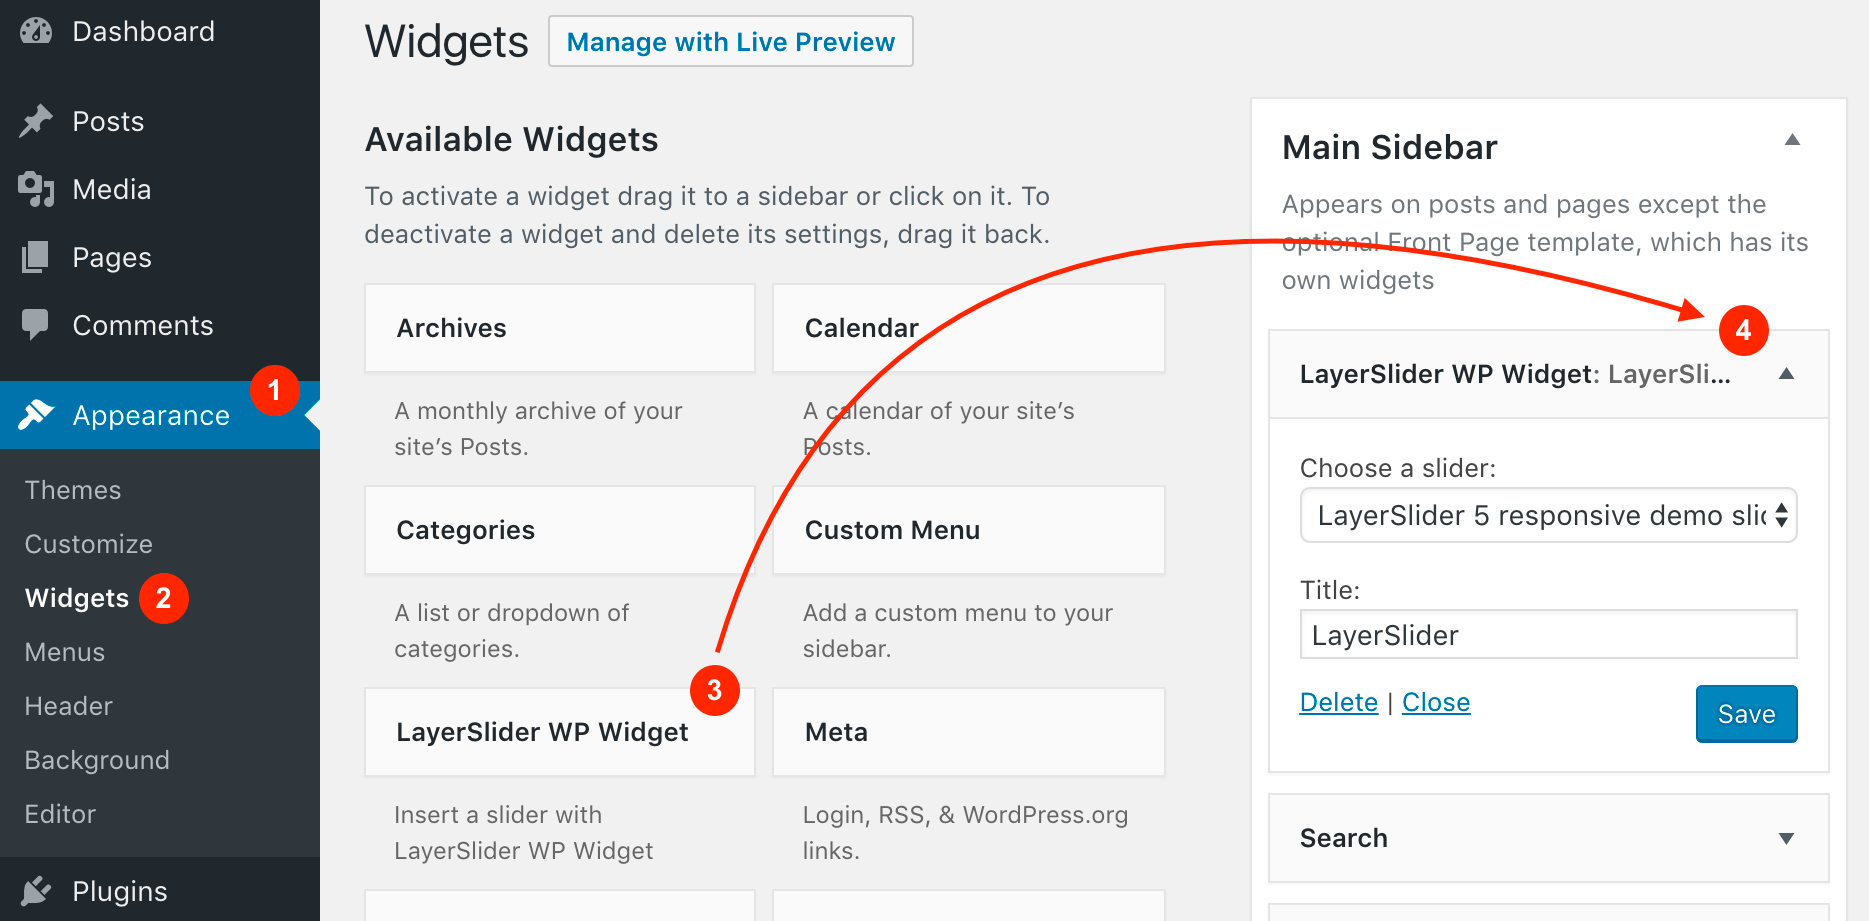Click the WordPress Widgets heading area
1869x921 pixels.
point(446,41)
